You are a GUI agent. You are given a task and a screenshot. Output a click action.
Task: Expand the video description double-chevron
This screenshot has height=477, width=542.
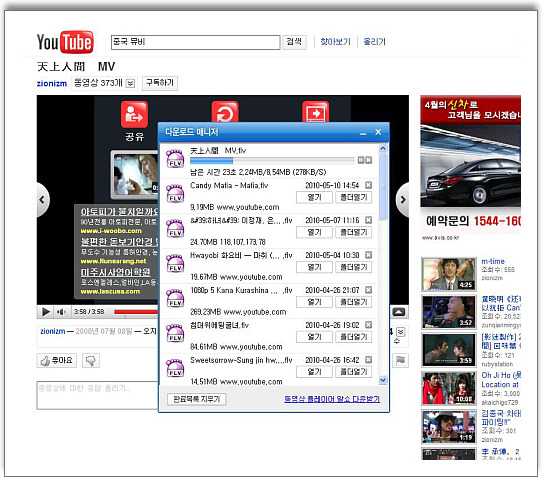point(400,332)
